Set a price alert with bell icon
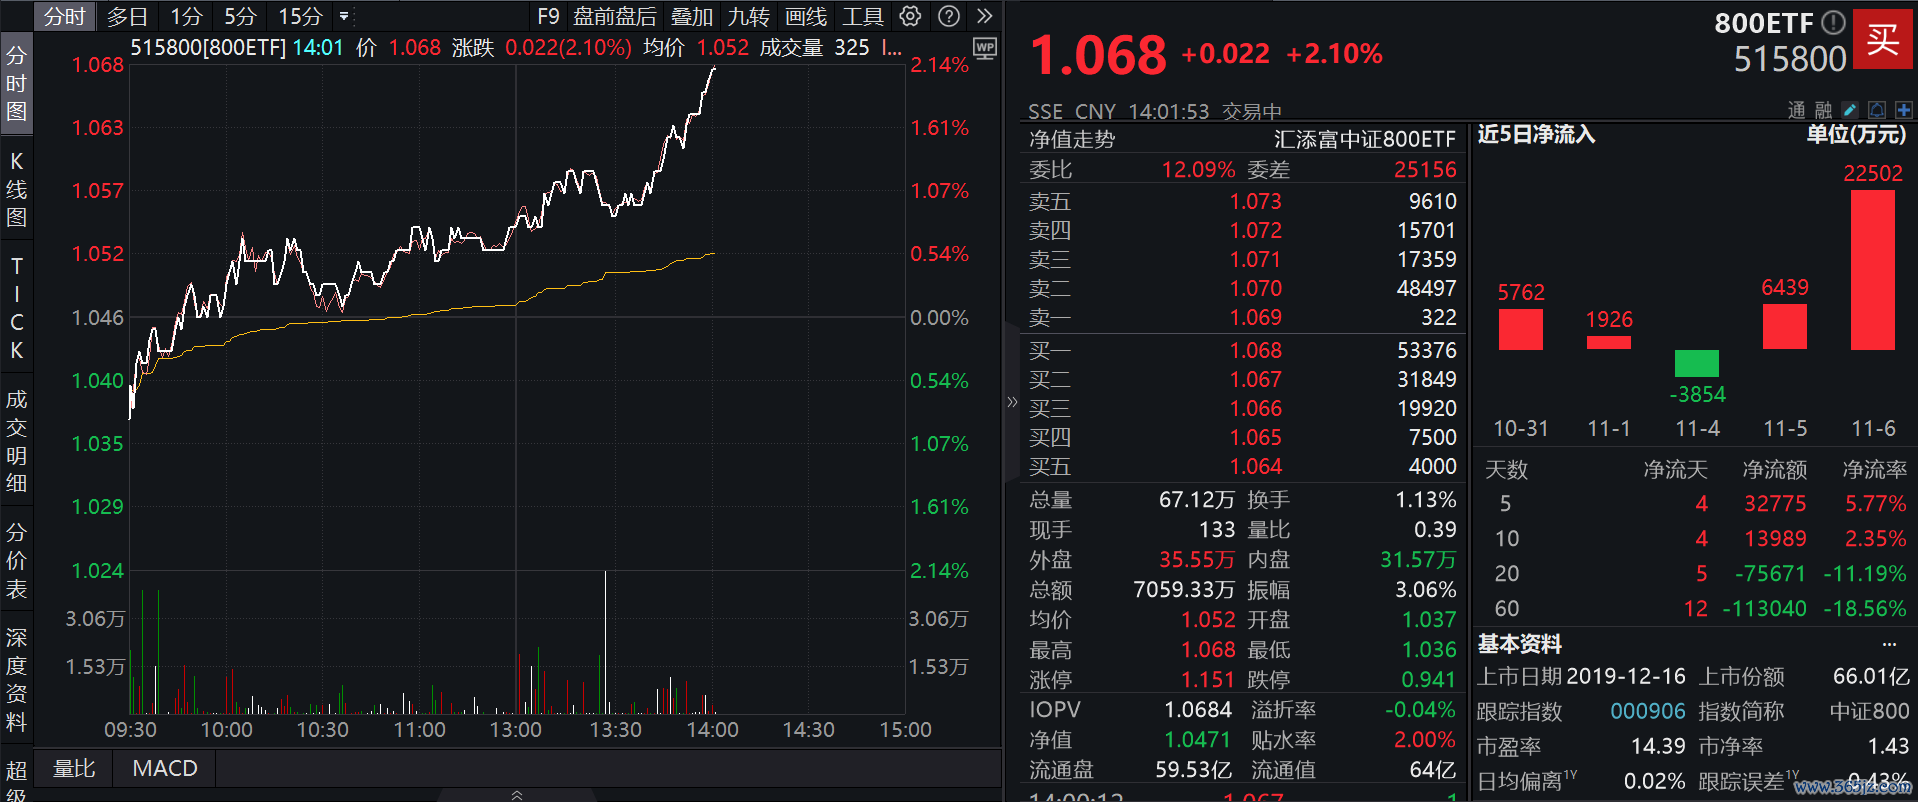Viewport: 1918px width, 802px height. tap(1877, 110)
